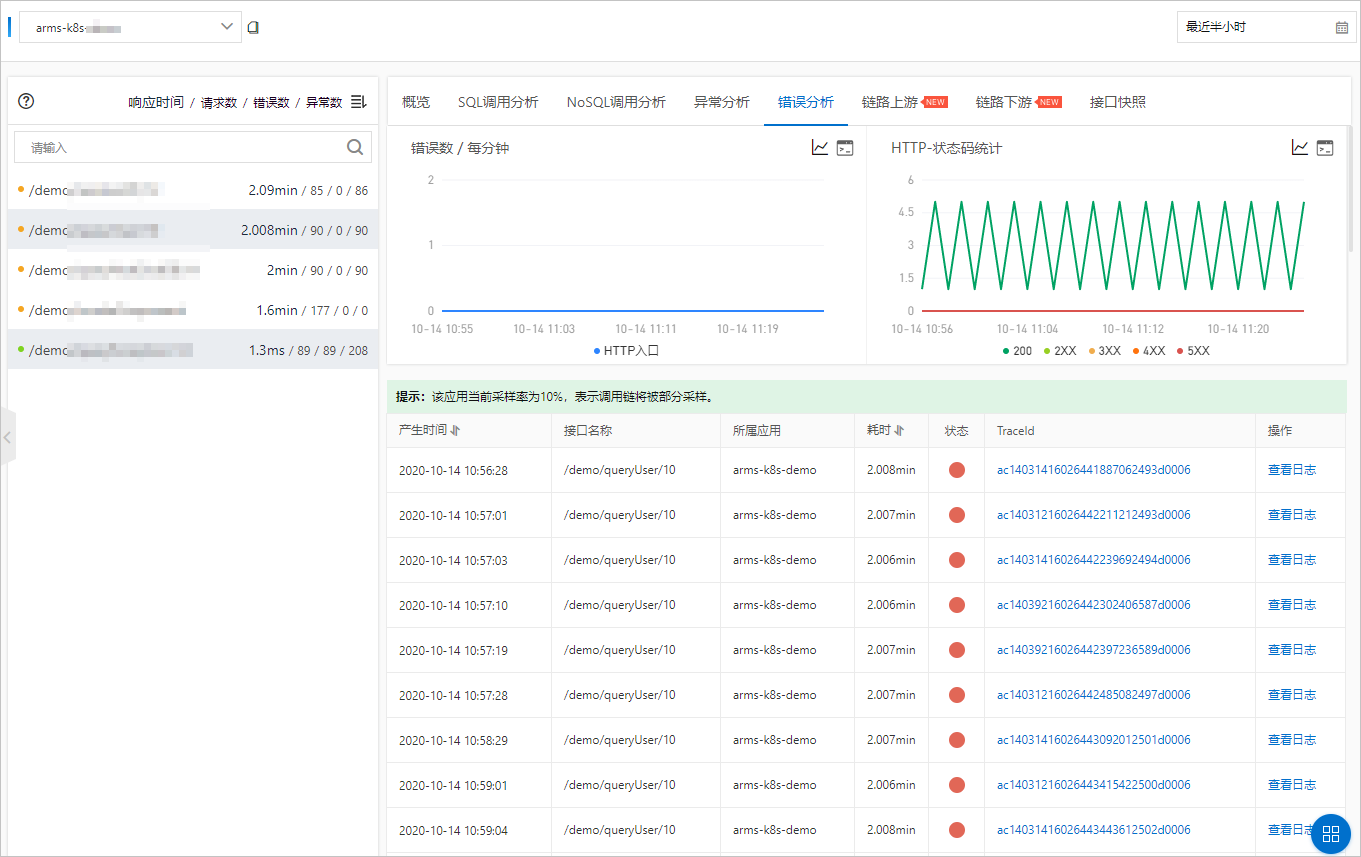Click the 2.008min duration in first table row
Viewport: 1361px width, 857px height.
pyautogui.click(x=891, y=470)
